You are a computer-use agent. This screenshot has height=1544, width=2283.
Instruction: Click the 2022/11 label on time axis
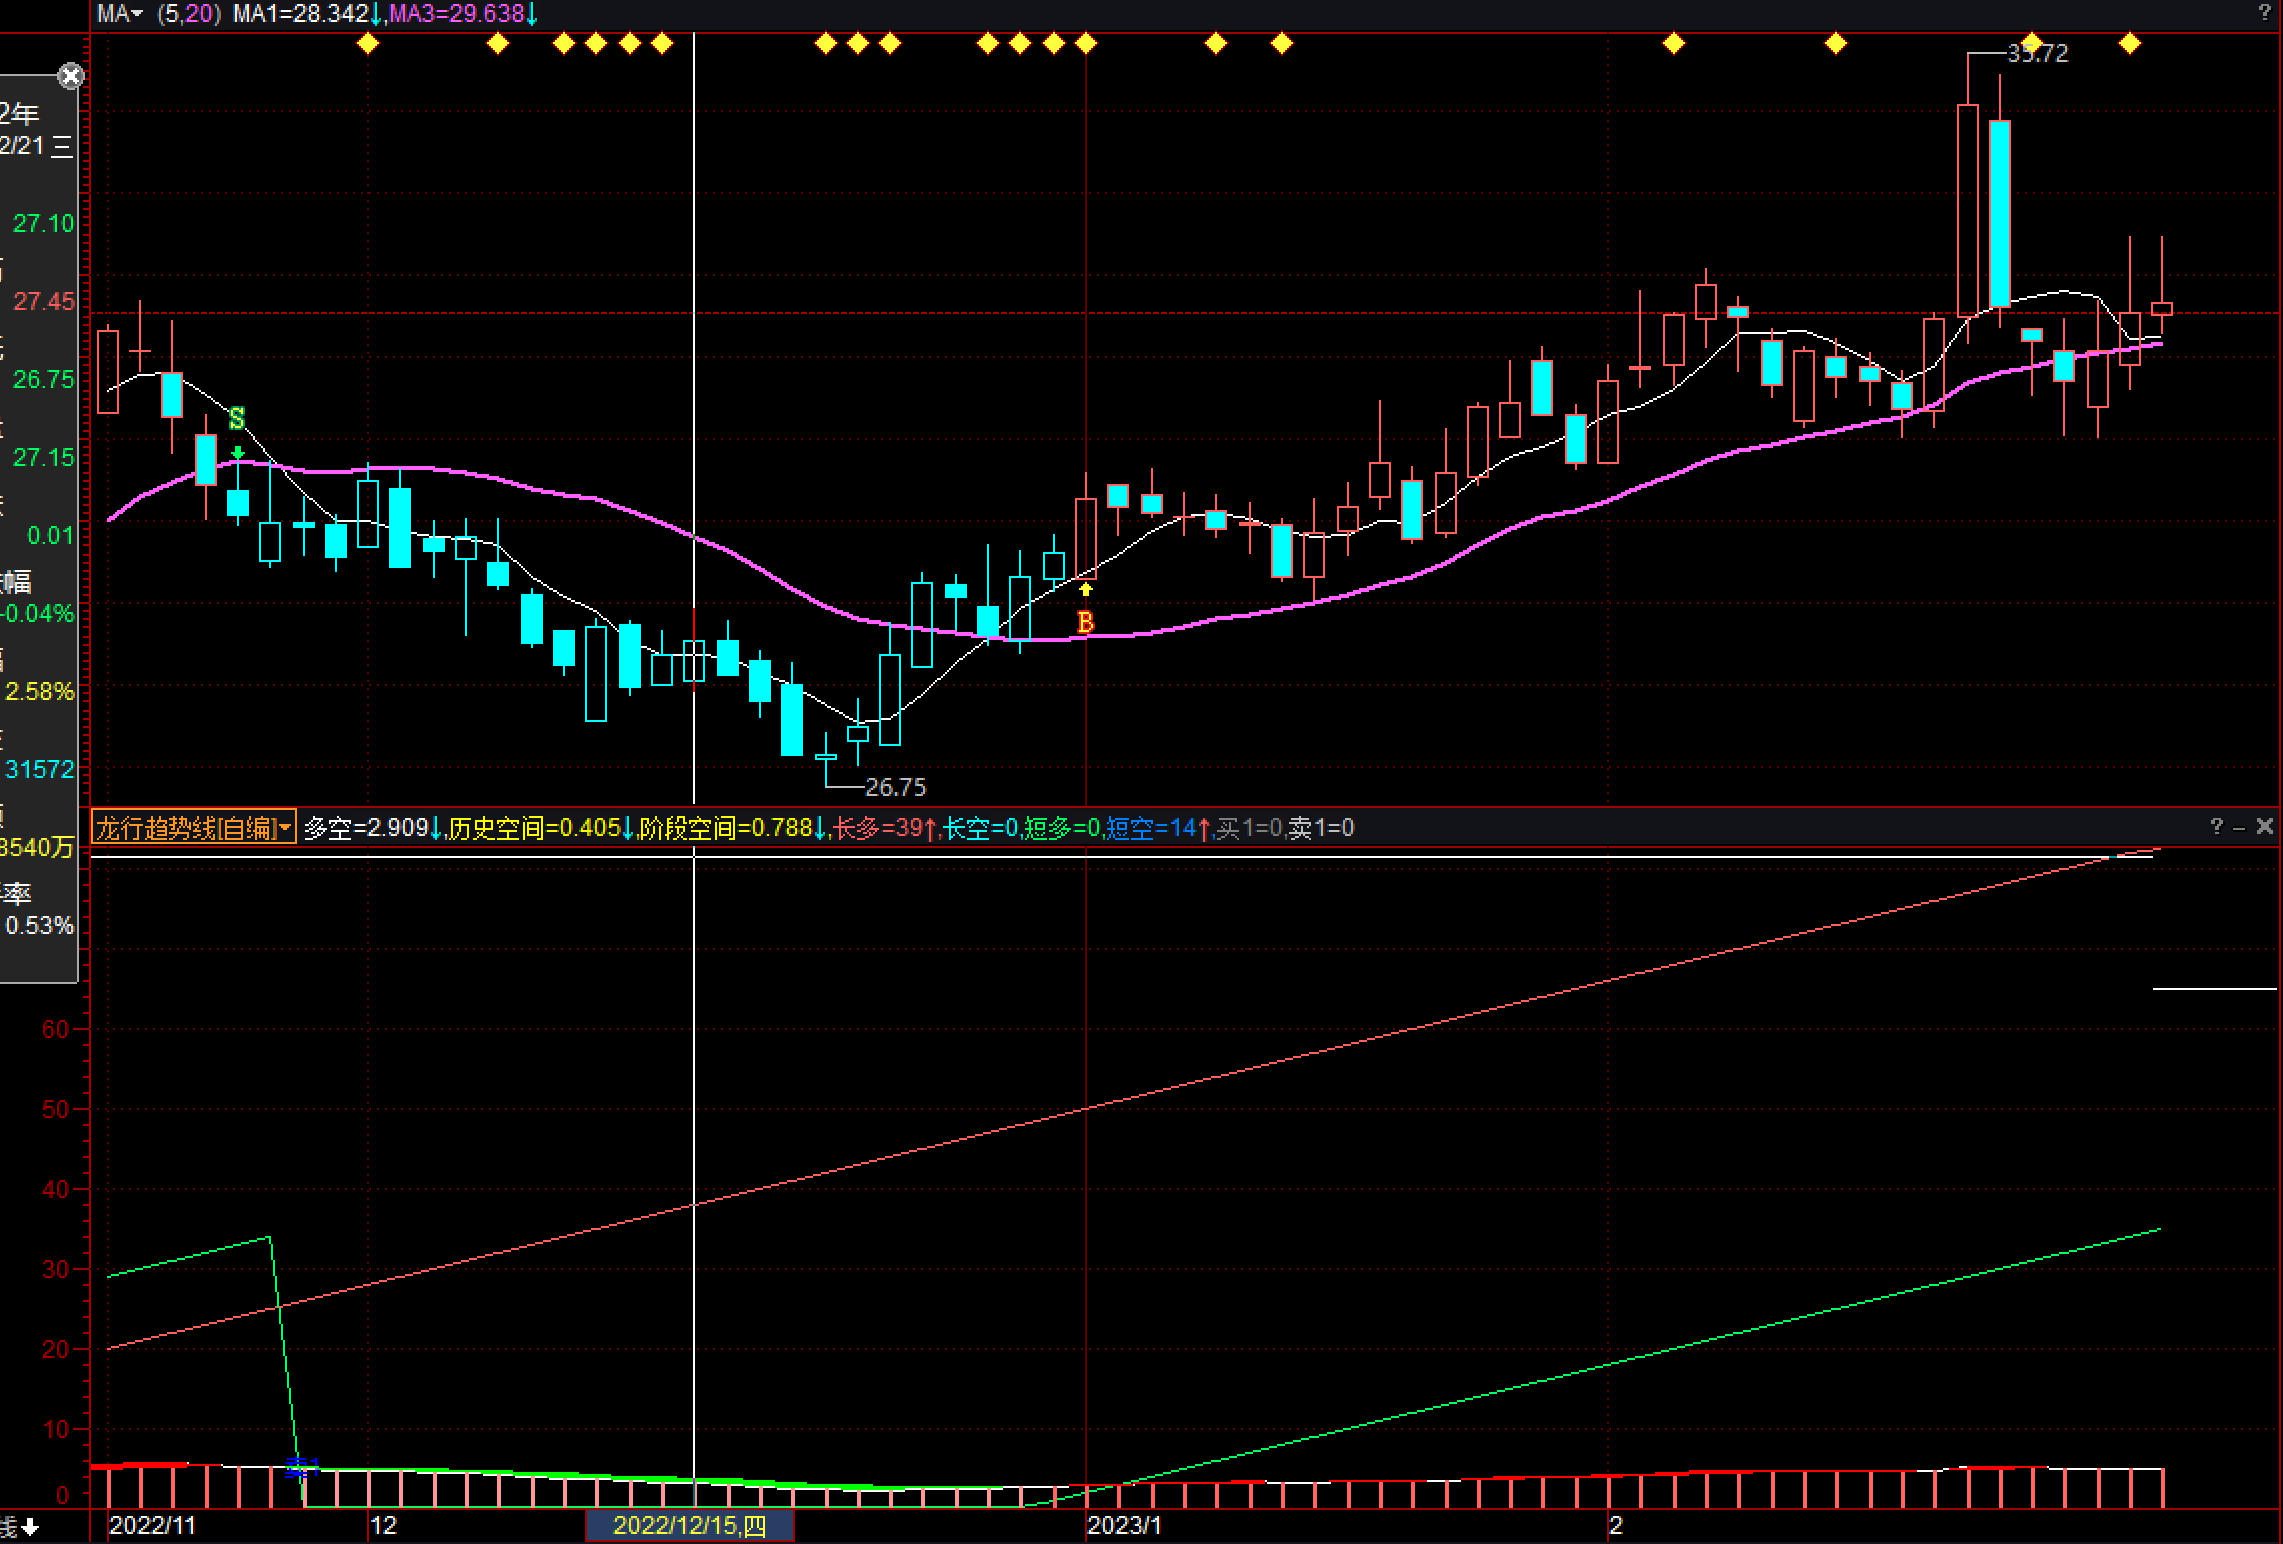(152, 1526)
